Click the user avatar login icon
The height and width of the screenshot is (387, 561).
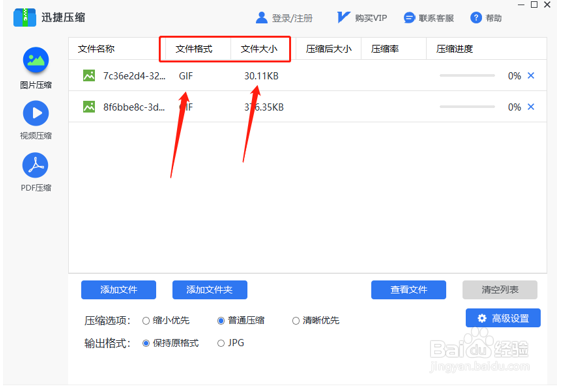[262, 18]
